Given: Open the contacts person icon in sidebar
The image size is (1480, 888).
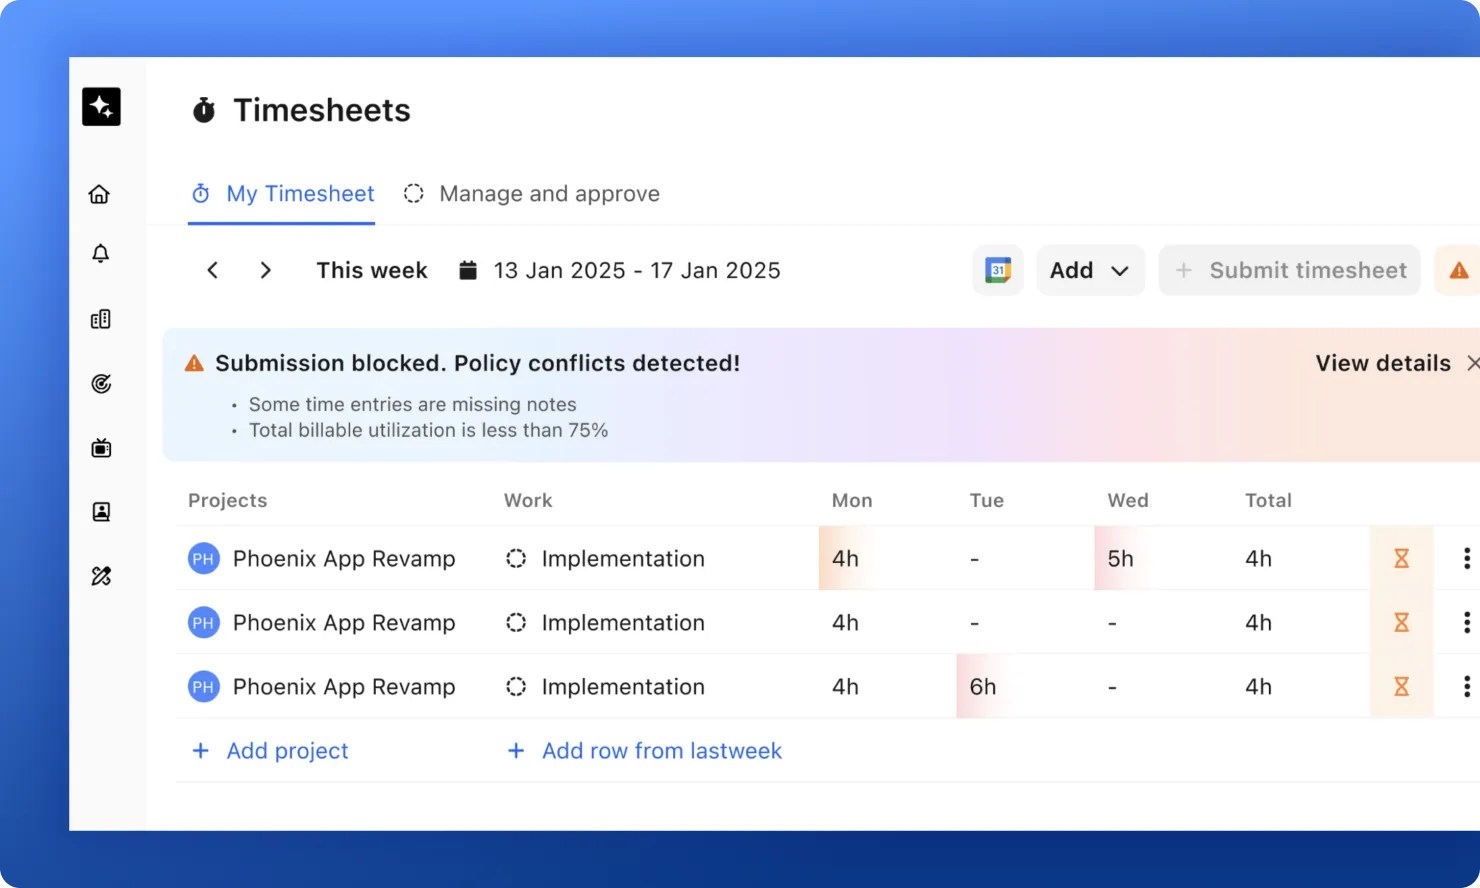Looking at the screenshot, I should 100,512.
